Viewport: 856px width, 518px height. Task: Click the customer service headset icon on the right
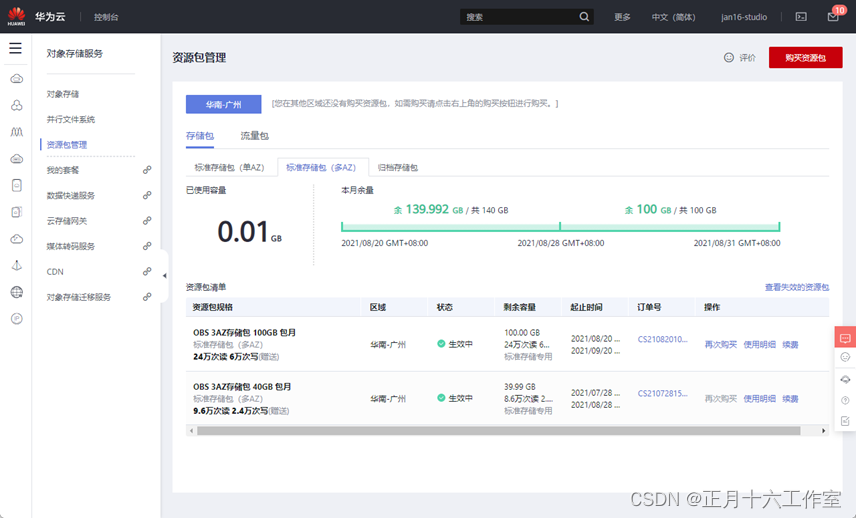tap(845, 379)
